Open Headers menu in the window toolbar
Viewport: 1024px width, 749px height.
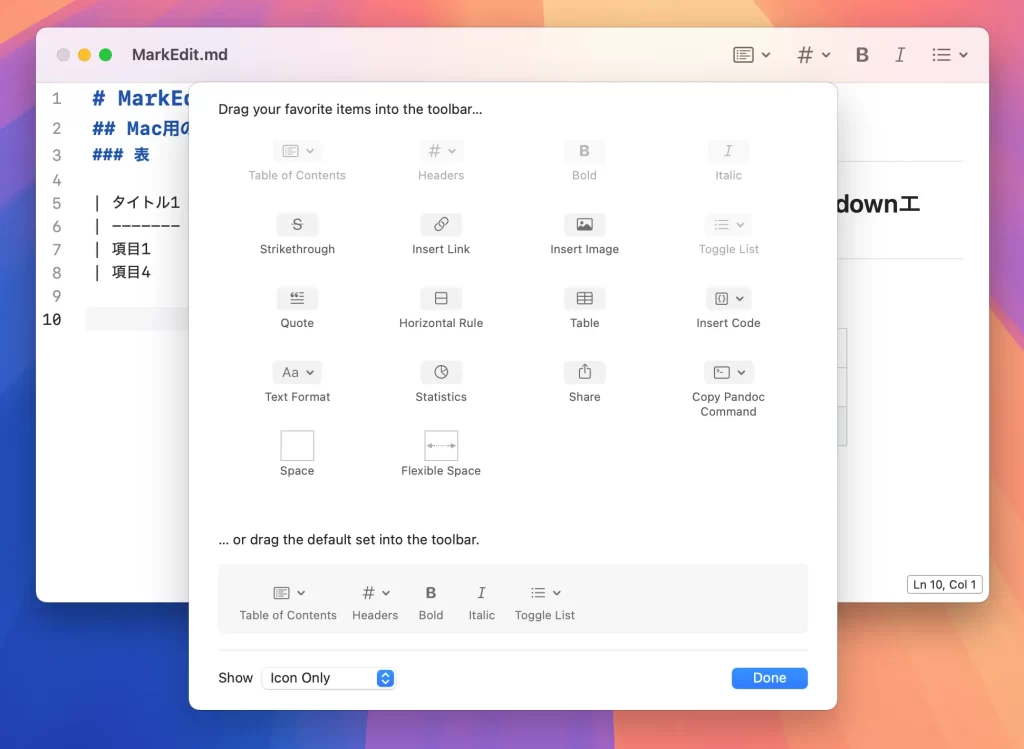point(814,55)
